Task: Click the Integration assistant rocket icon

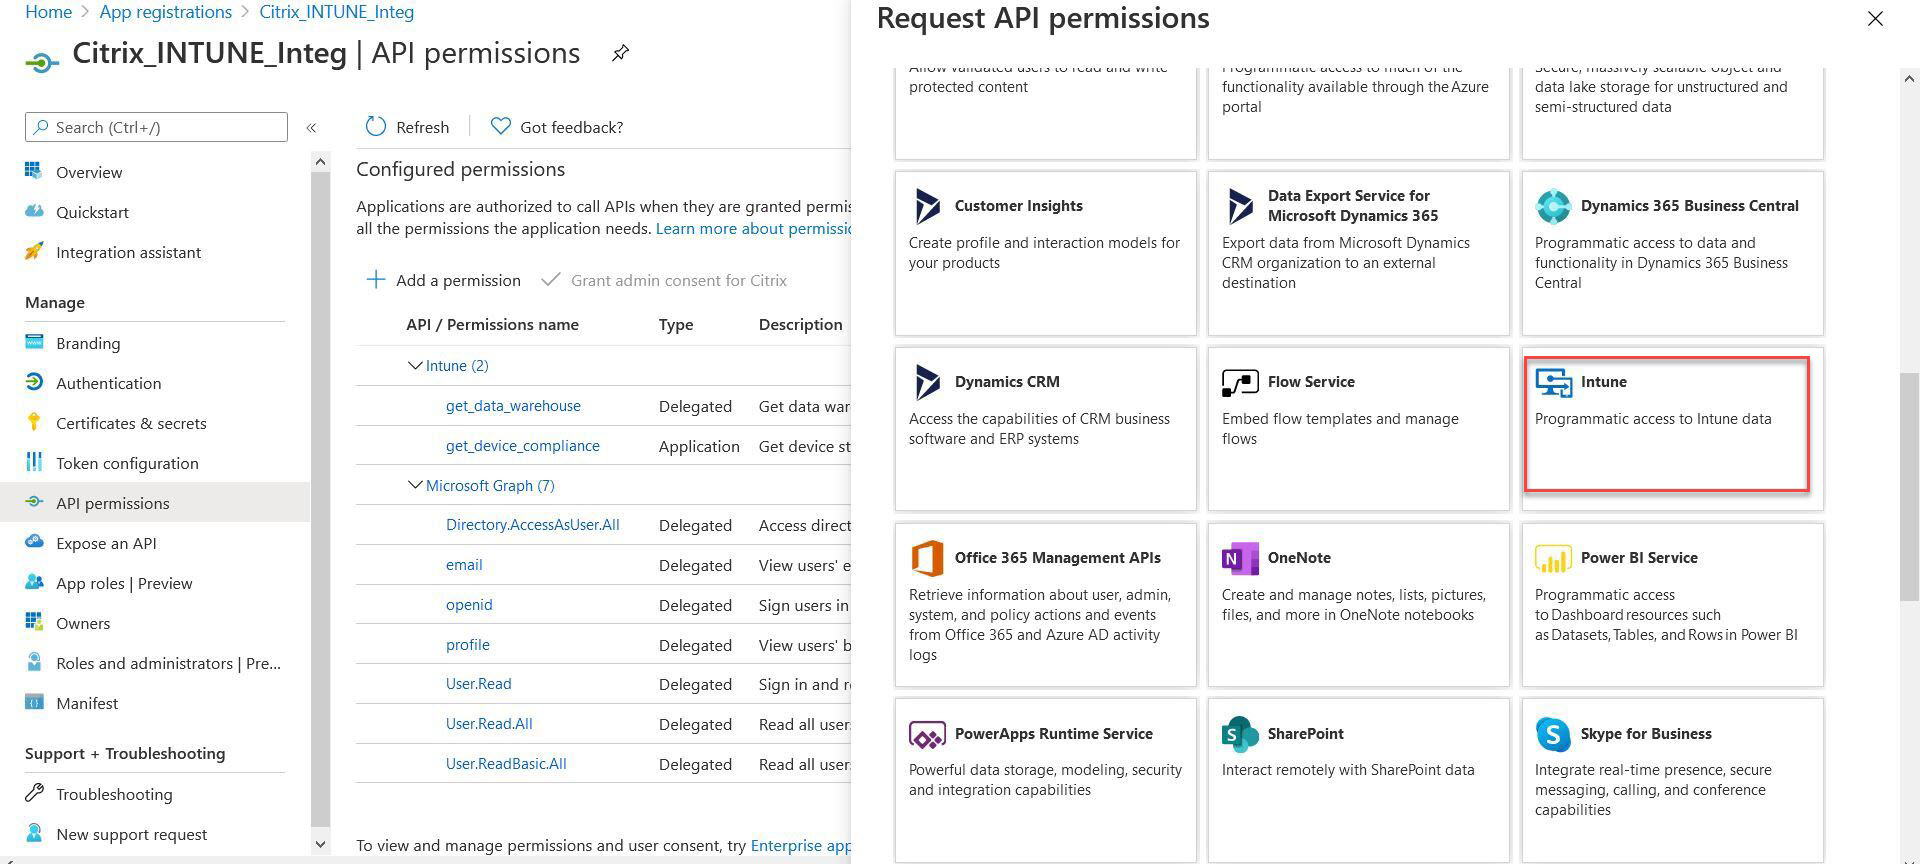Action: pos(34,251)
